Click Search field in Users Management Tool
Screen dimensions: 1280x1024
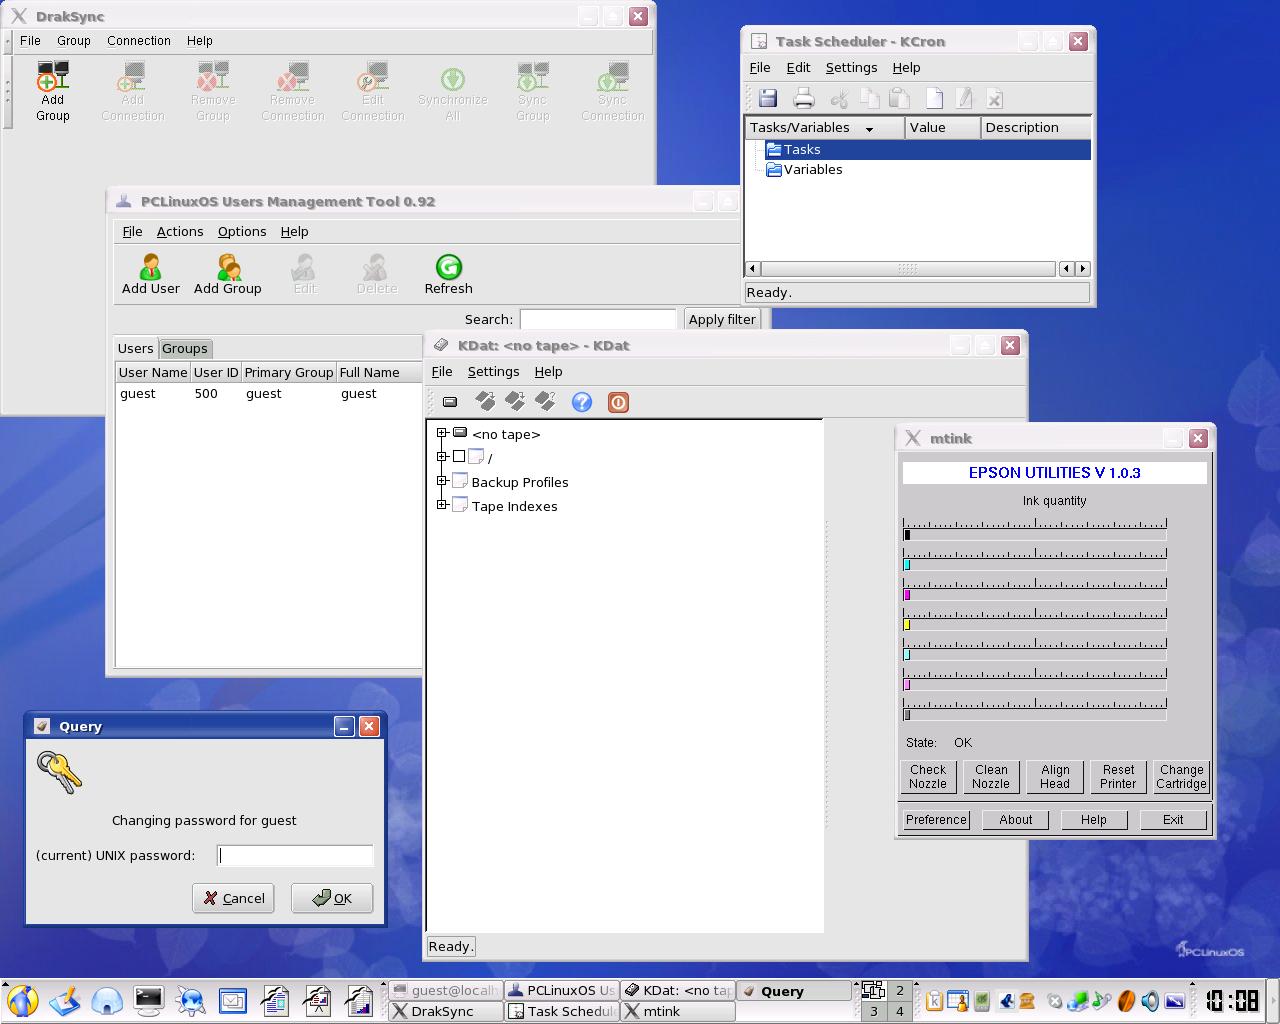coord(598,319)
